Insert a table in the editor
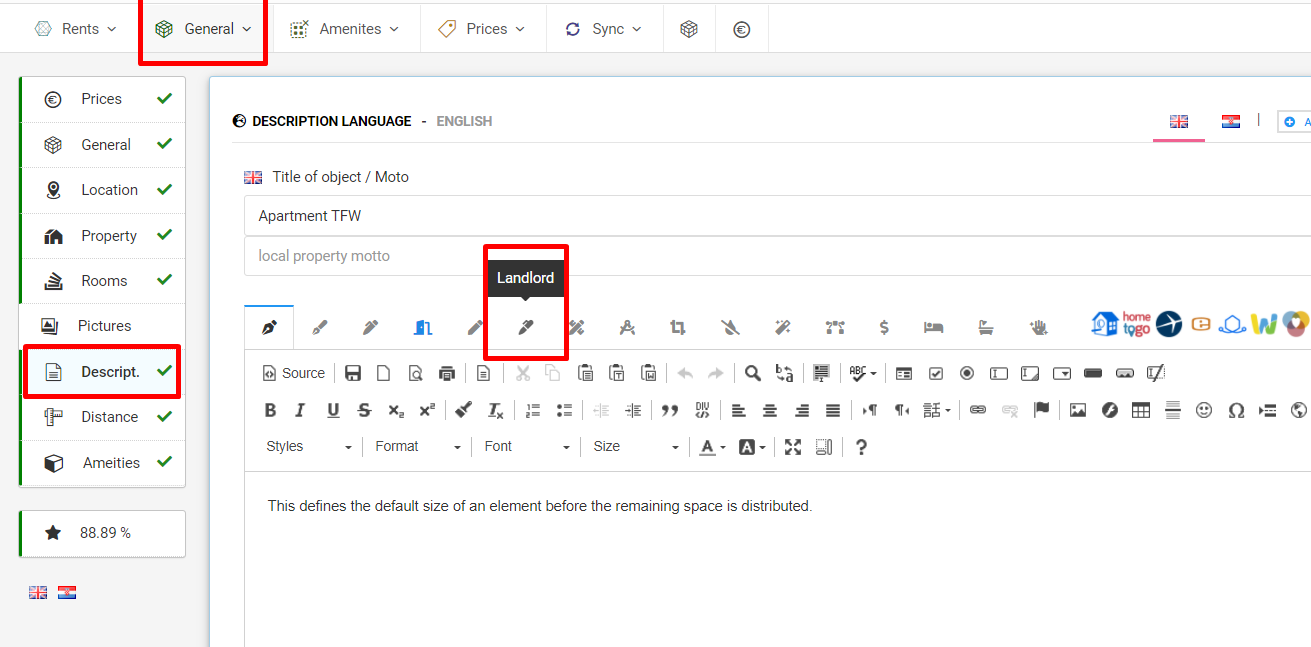 click(x=1140, y=410)
